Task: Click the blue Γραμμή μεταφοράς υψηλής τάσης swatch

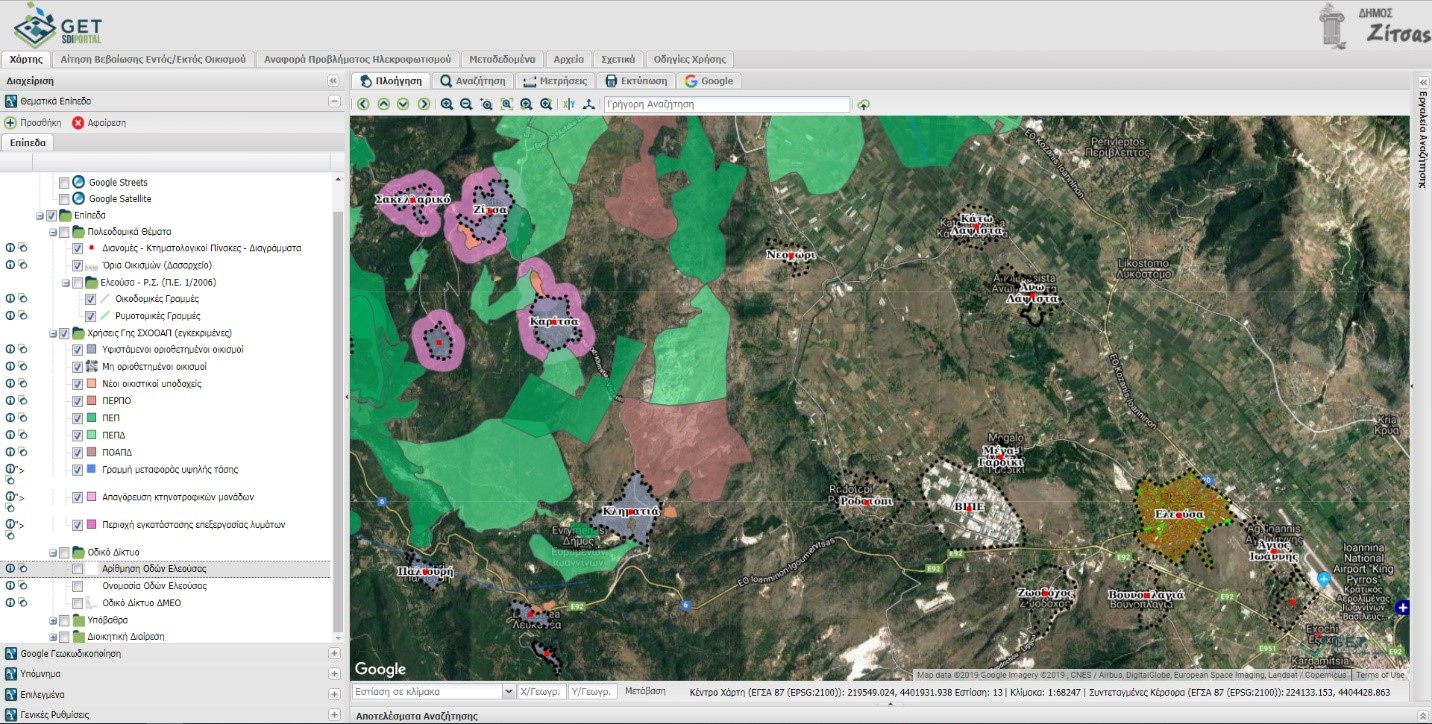Action: click(91, 469)
